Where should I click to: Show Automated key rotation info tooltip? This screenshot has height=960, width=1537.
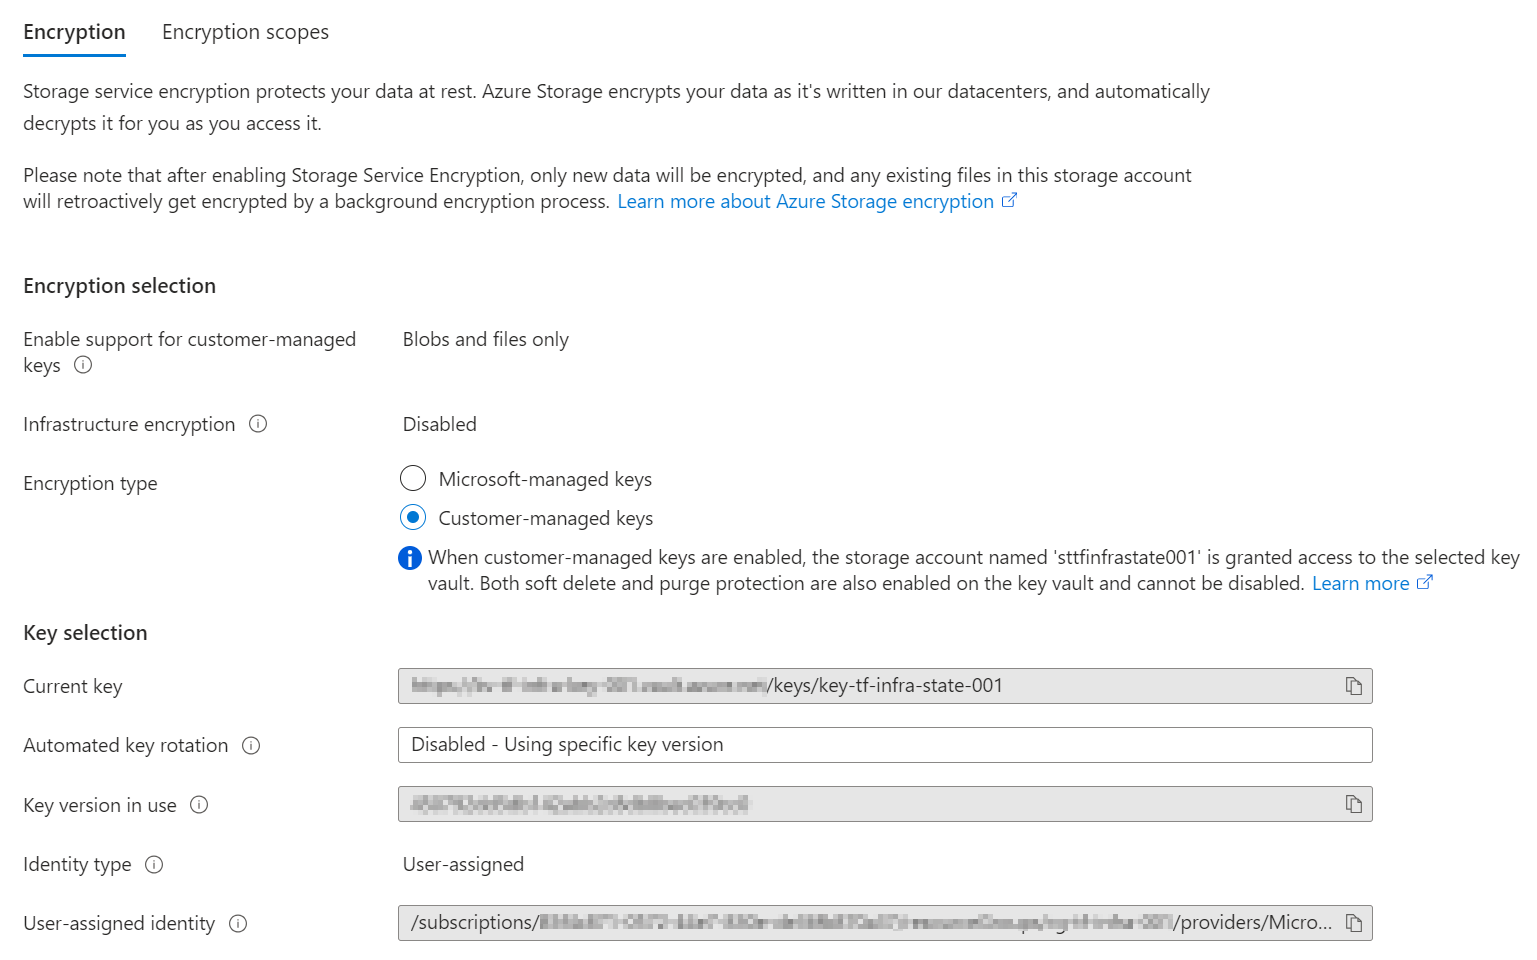tap(251, 746)
